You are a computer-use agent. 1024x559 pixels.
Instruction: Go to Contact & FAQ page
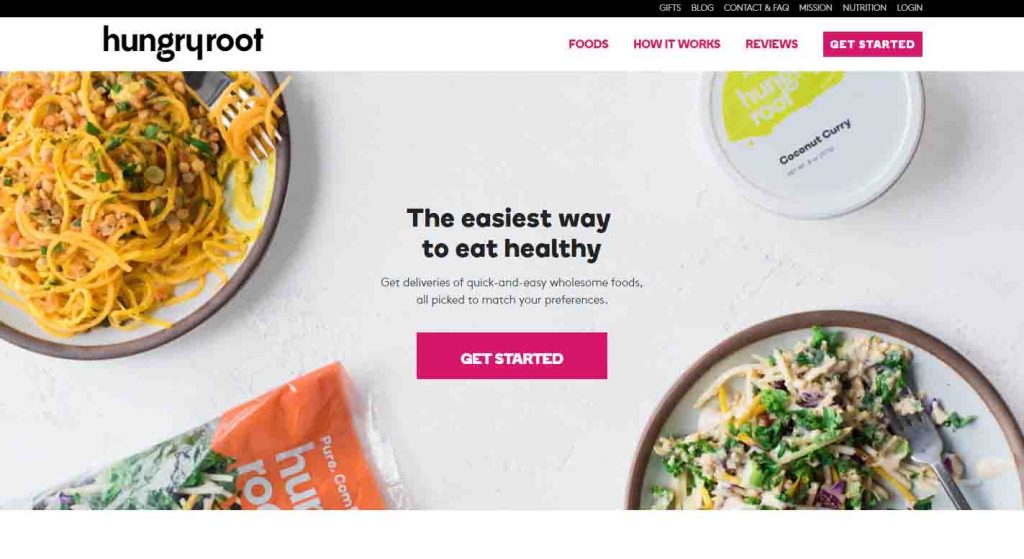click(756, 8)
